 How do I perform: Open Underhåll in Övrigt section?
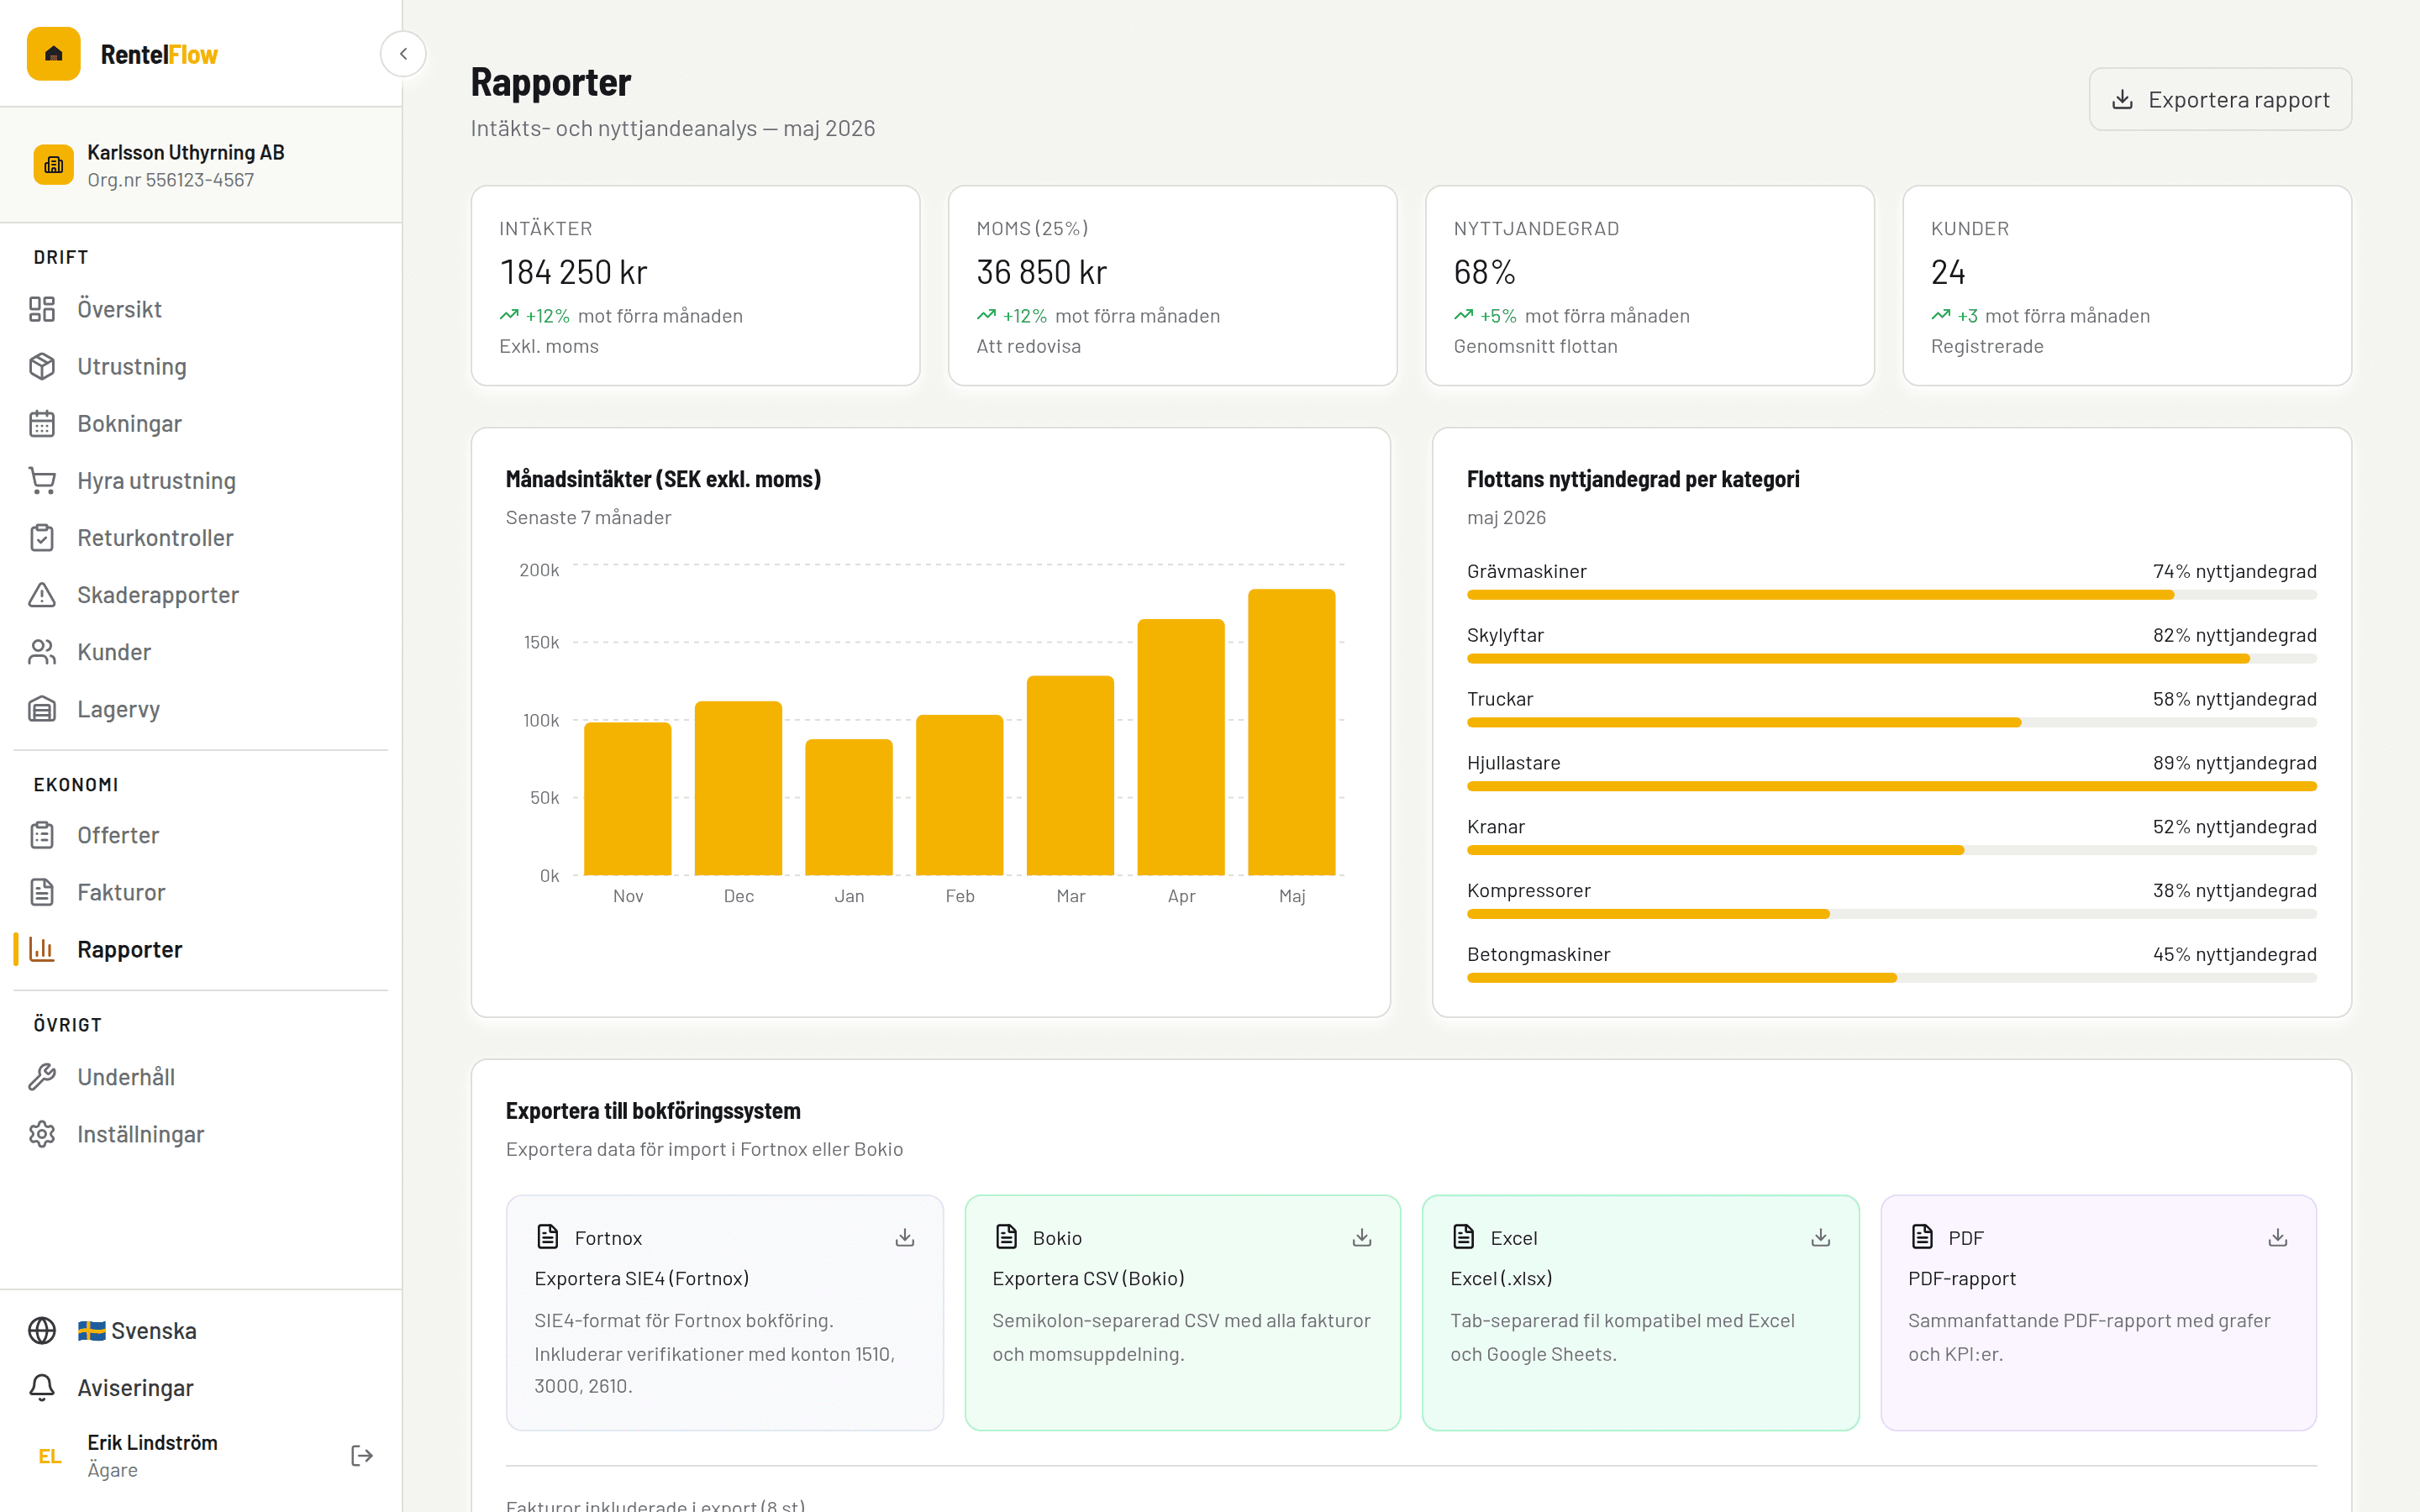[x=201, y=1076]
